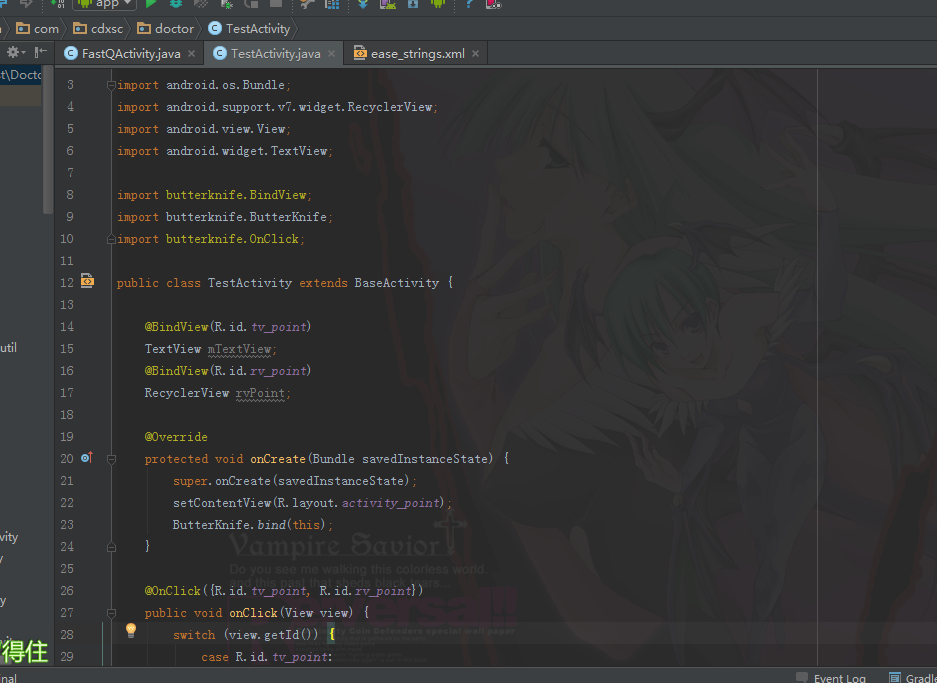Viewport: 937px width, 683px height.
Task: Click import android.view.View on line 5
Action: [204, 129]
